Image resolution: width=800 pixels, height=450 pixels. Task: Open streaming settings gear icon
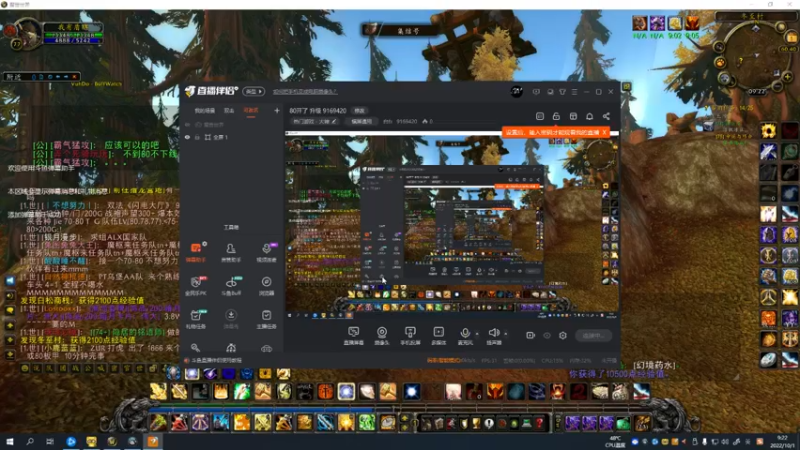pos(563,335)
